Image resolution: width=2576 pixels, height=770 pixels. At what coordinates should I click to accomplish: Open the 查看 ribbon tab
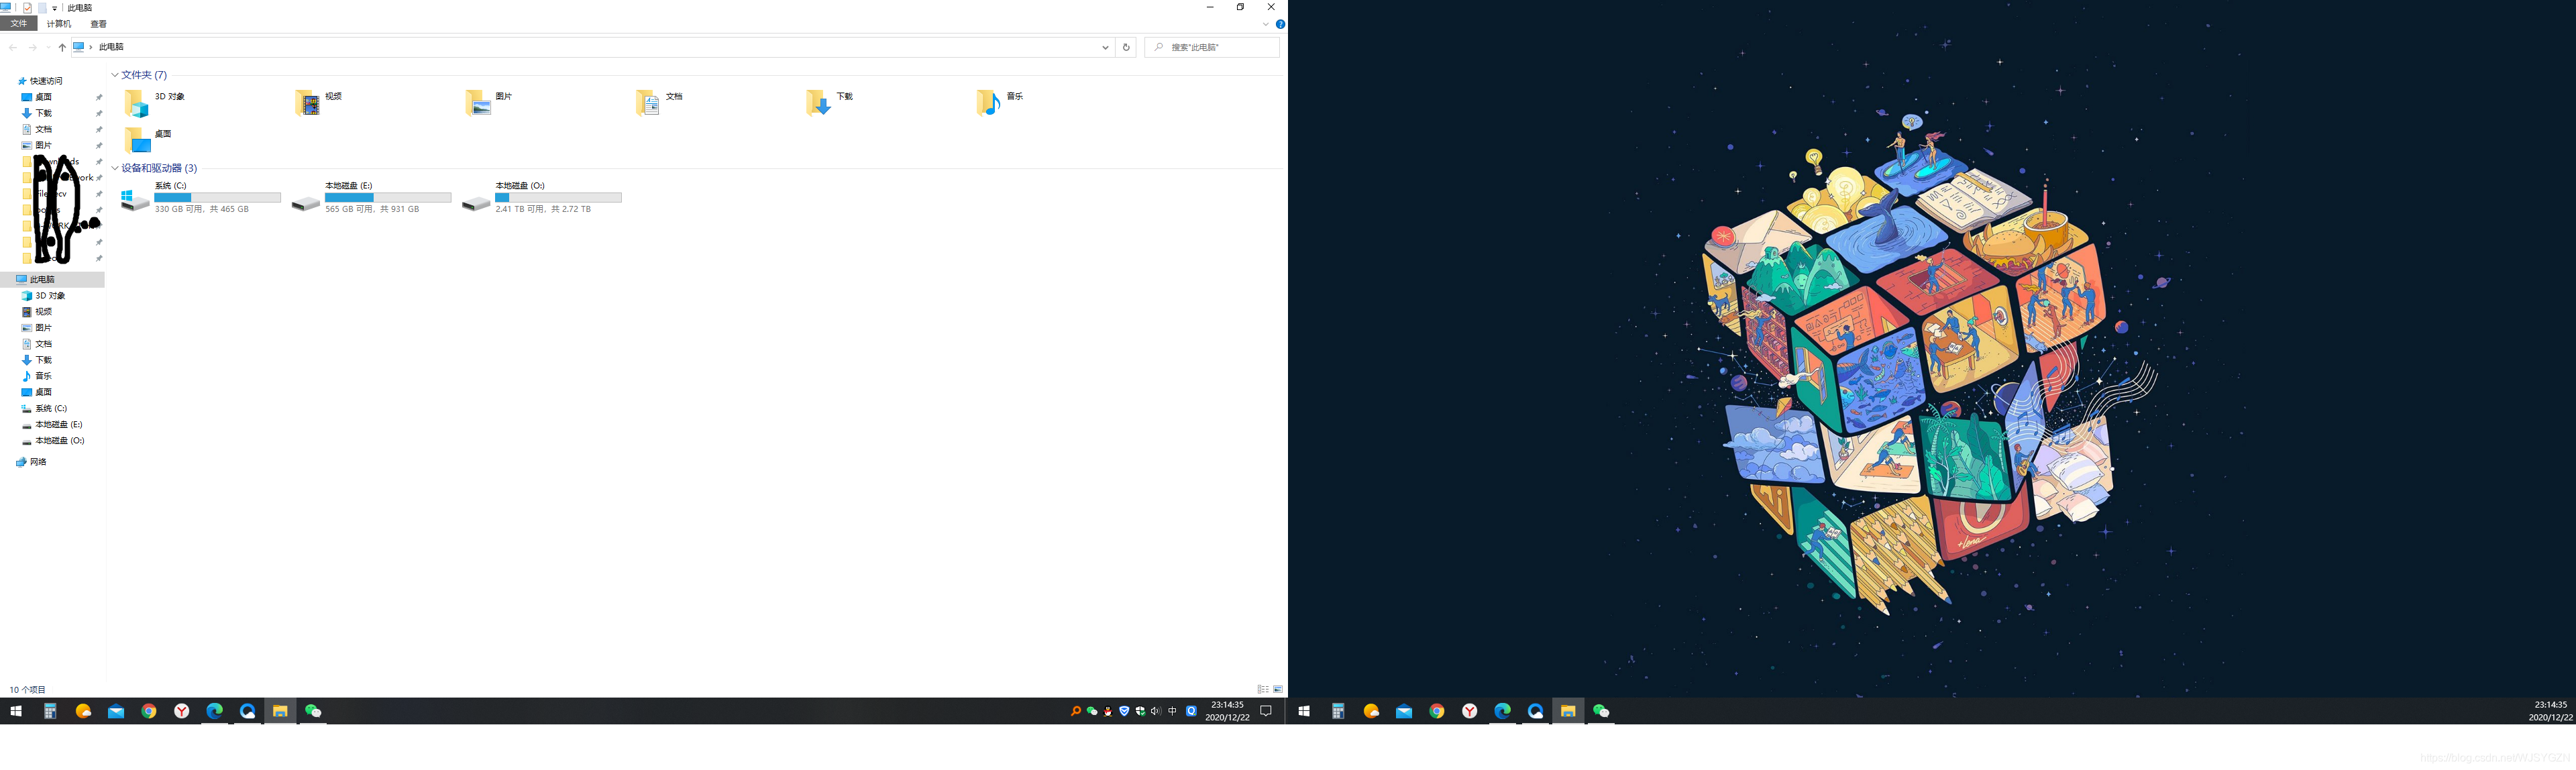pyautogui.click(x=98, y=24)
